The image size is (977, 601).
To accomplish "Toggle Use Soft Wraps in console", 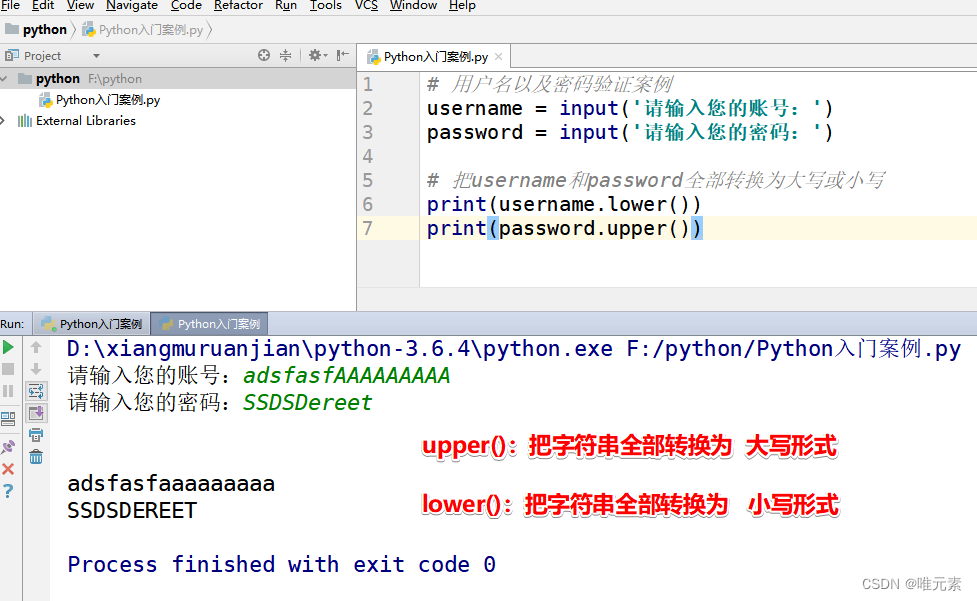I will pos(36,391).
